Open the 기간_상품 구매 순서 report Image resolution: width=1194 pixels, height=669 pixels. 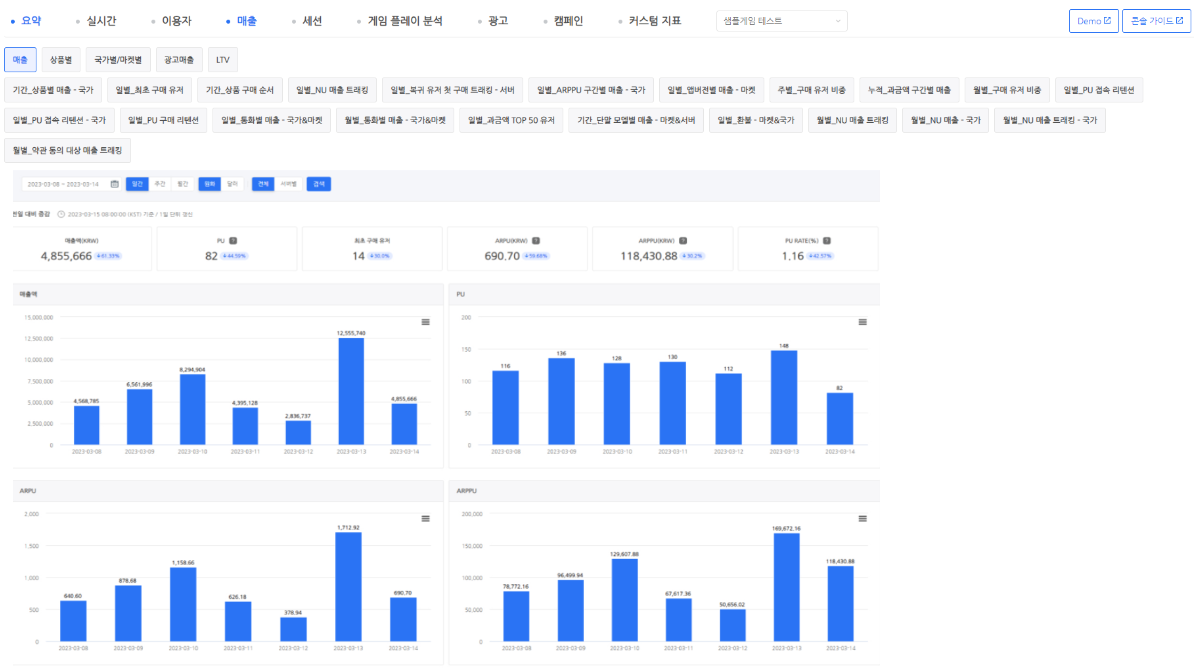coord(240,90)
